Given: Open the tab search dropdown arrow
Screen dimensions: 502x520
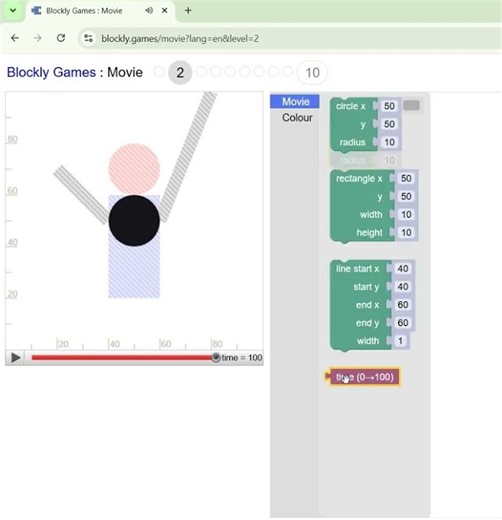Looking at the screenshot, I should point(13,10).
